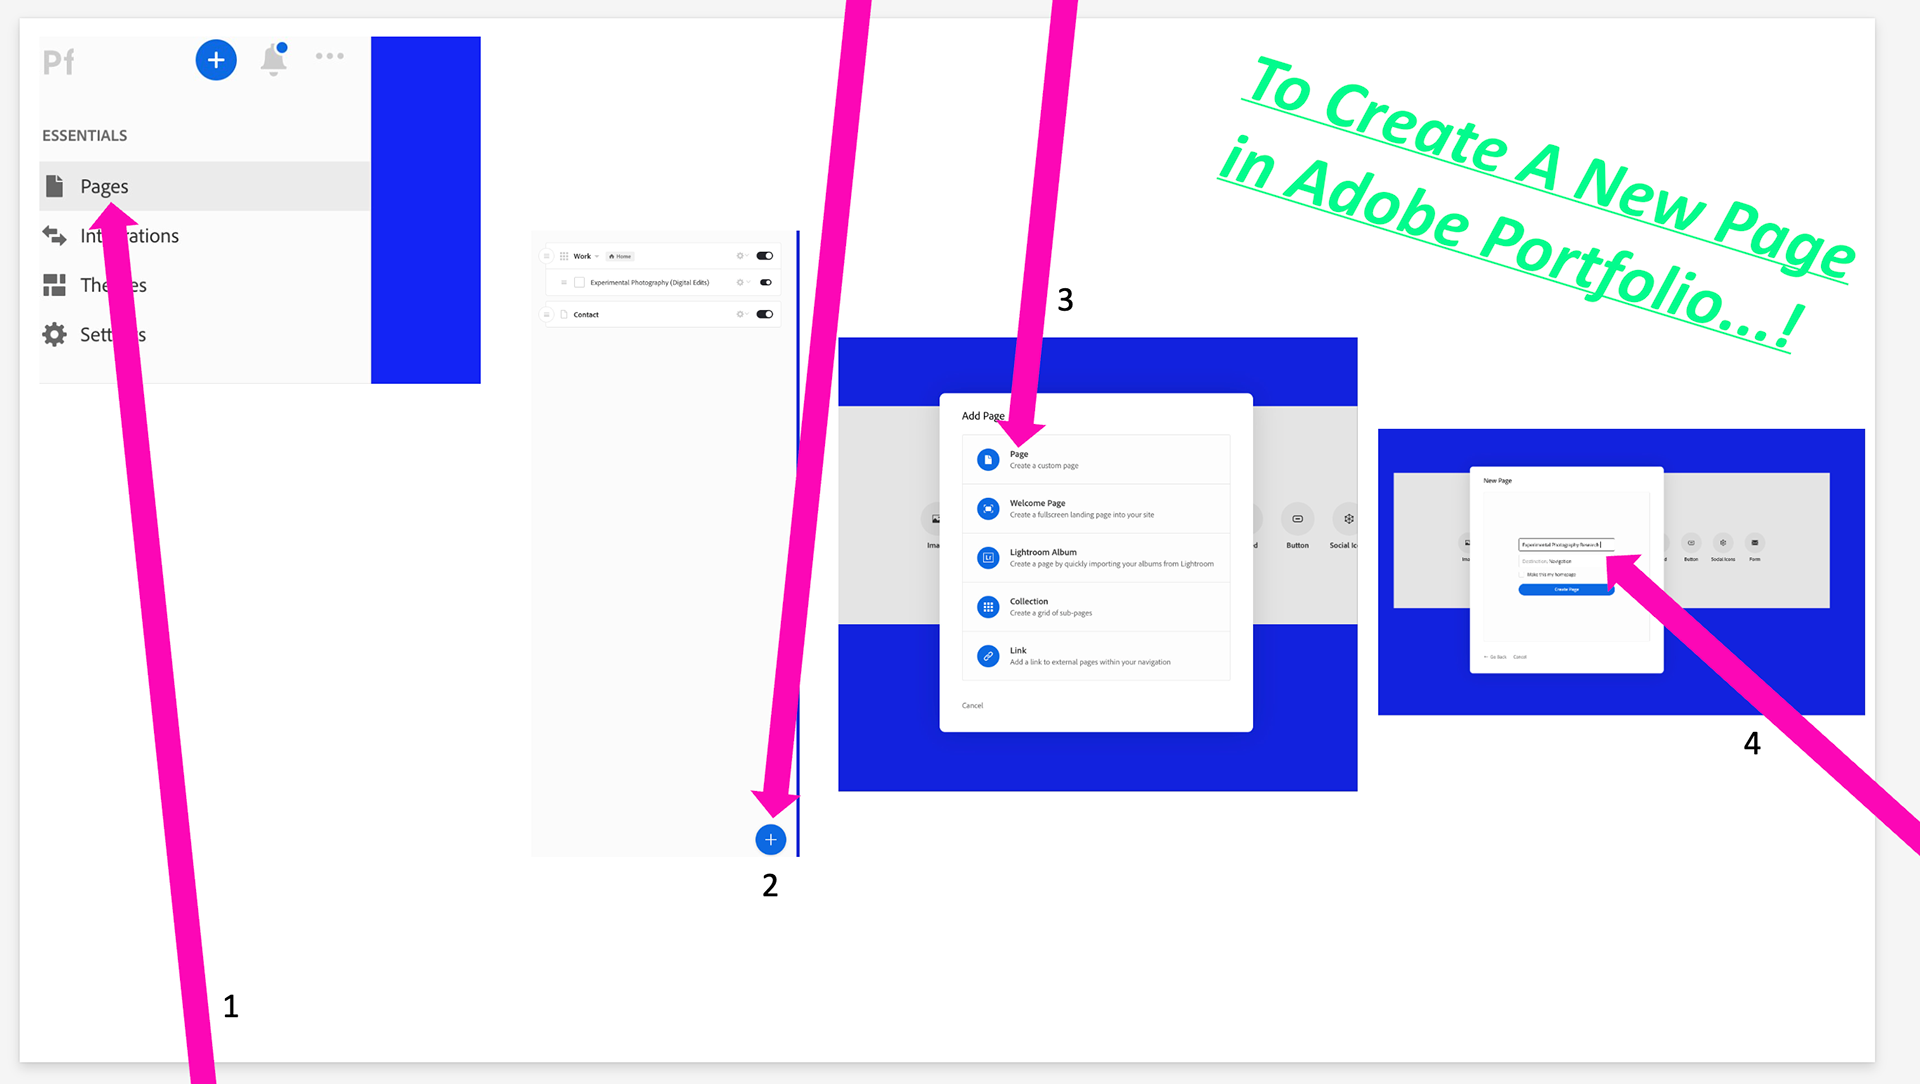Select the Lightroom Album icon in Add Page
Image resolution: width=1920 pixels, height=1084 pixels.
[988, 558]
